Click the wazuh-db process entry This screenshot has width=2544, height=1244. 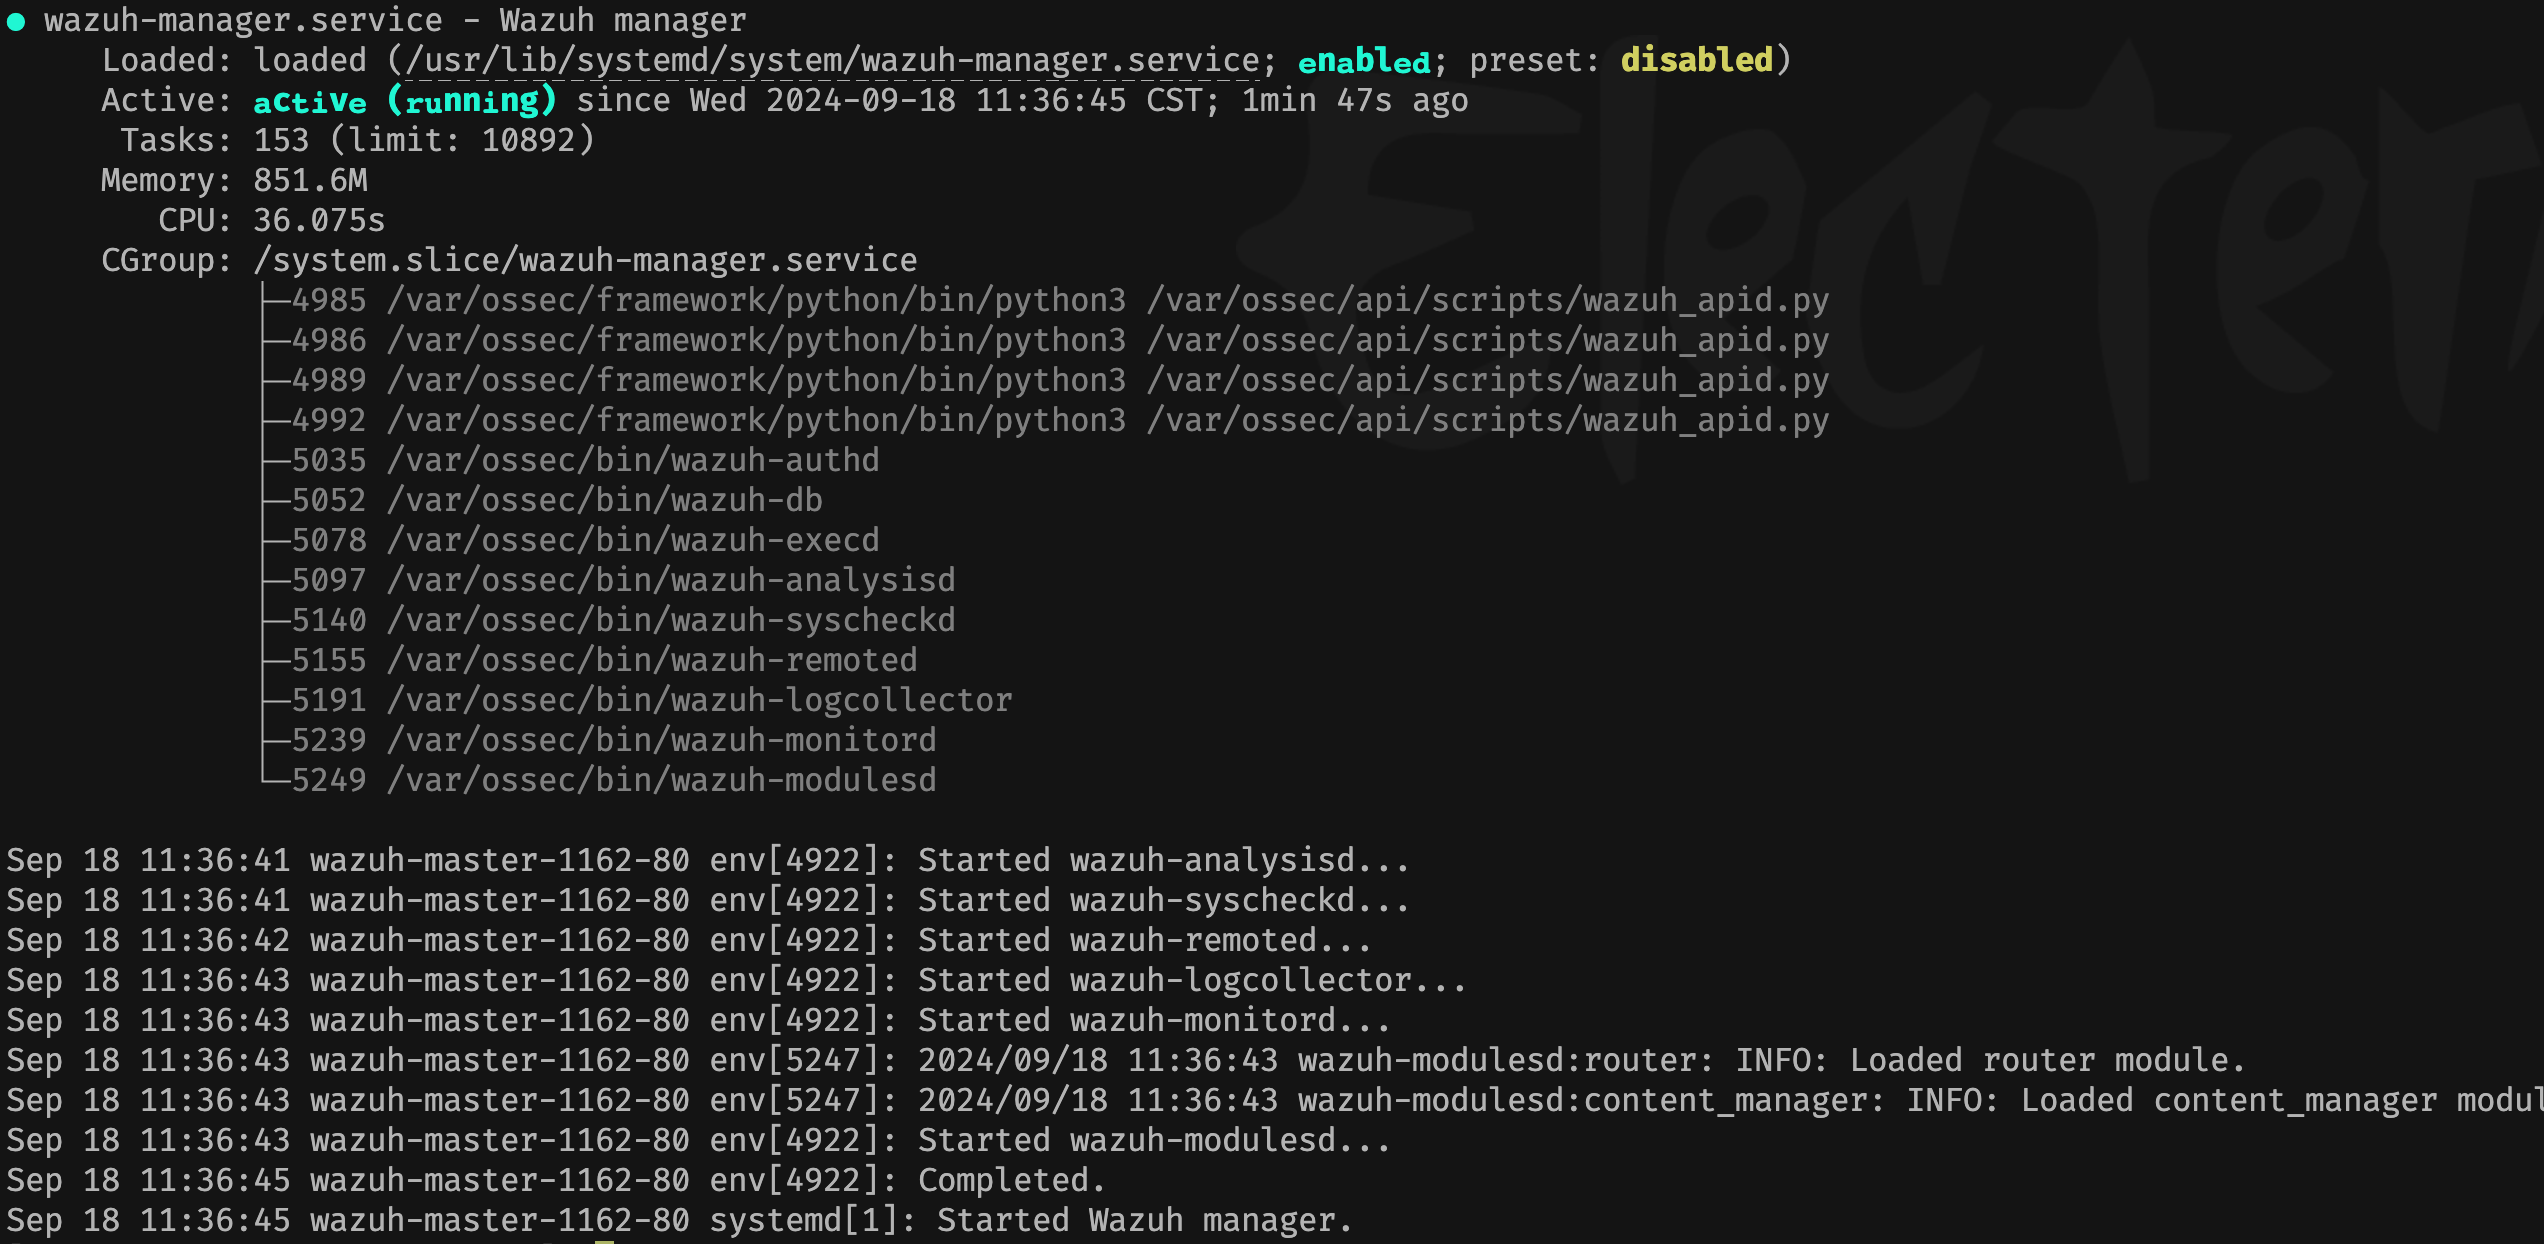606,500
